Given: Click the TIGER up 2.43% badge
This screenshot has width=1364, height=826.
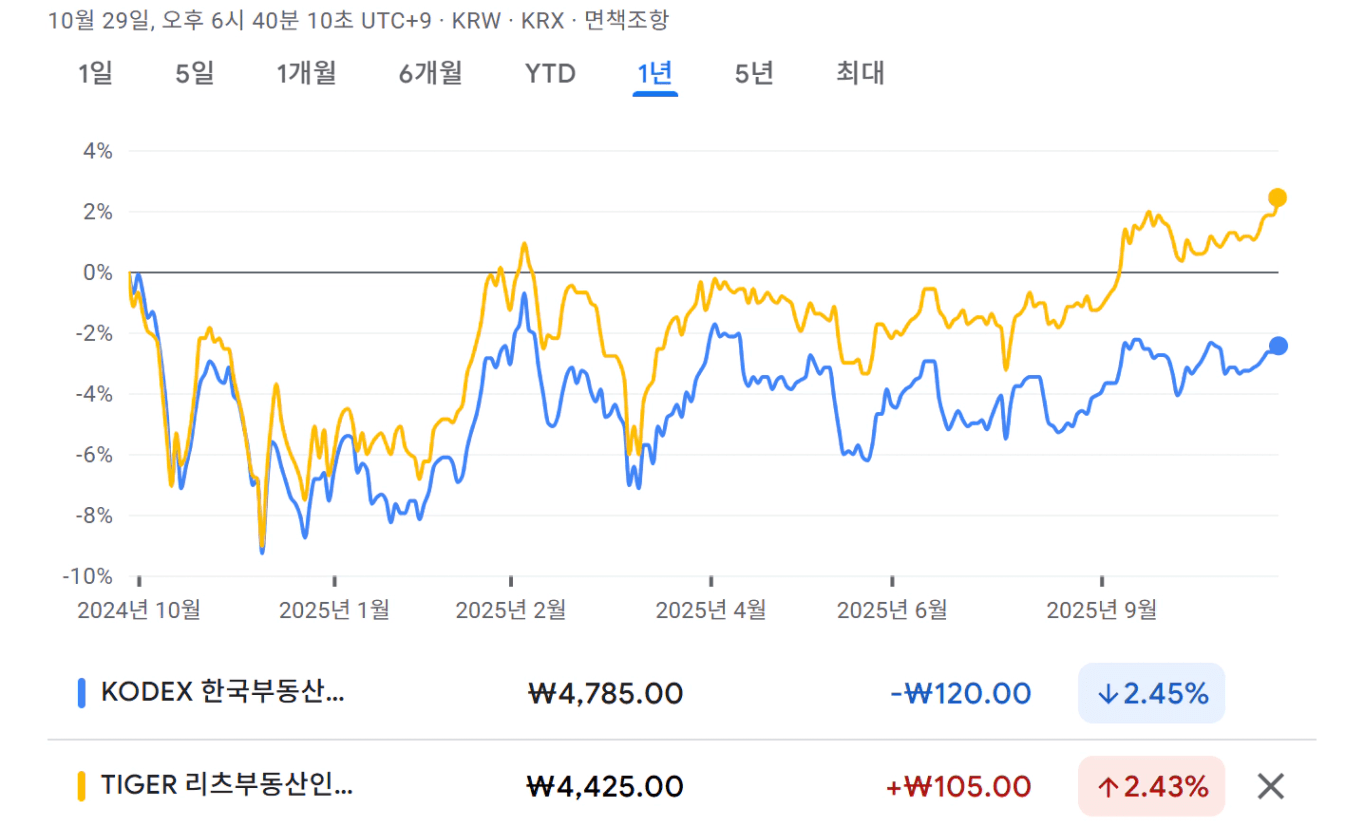Looking at the screenshot, I should click(x=1151, y=787).
